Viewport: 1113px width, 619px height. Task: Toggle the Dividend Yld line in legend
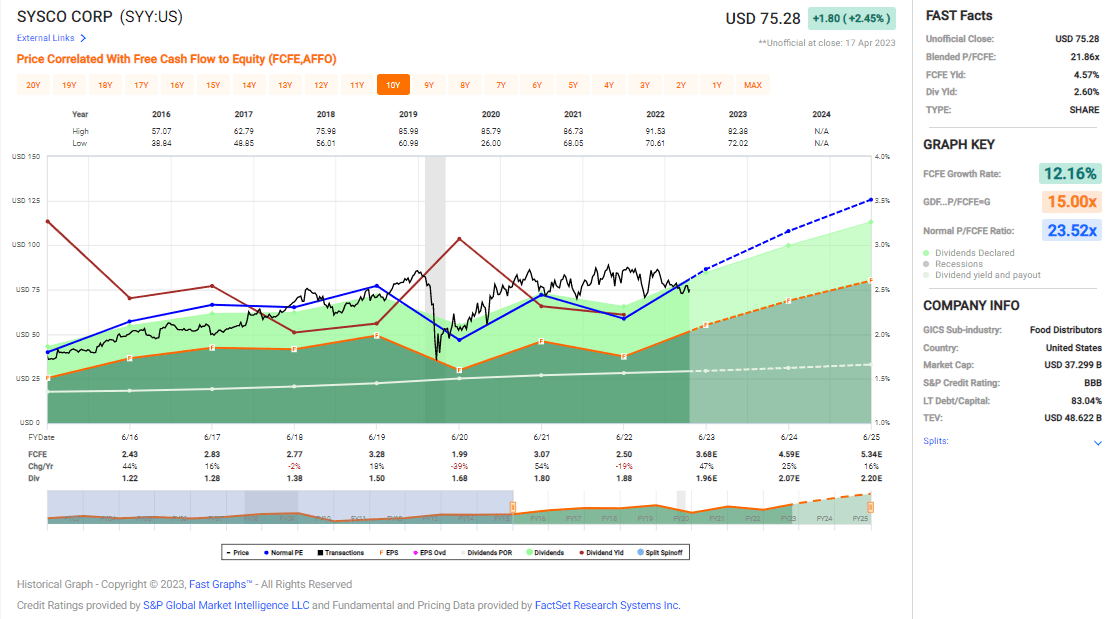coord(605,551)
